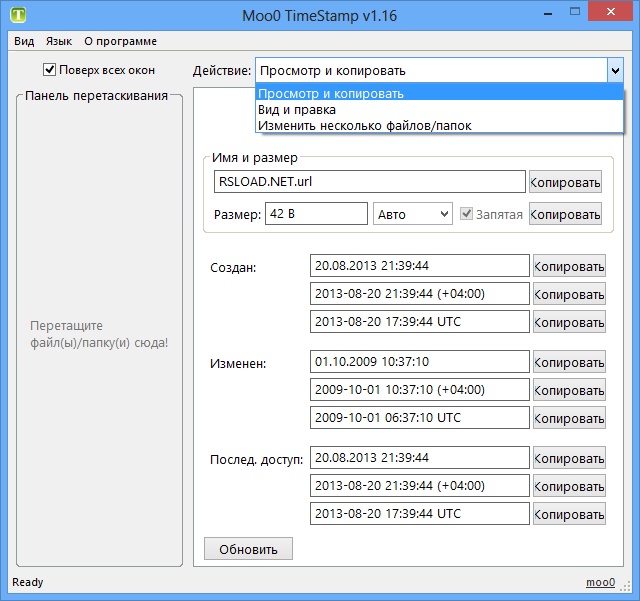The height and width of the screenshot is (601, 640).
Task: Open the Авто size unit dropdown
Action: coord(413,214)
